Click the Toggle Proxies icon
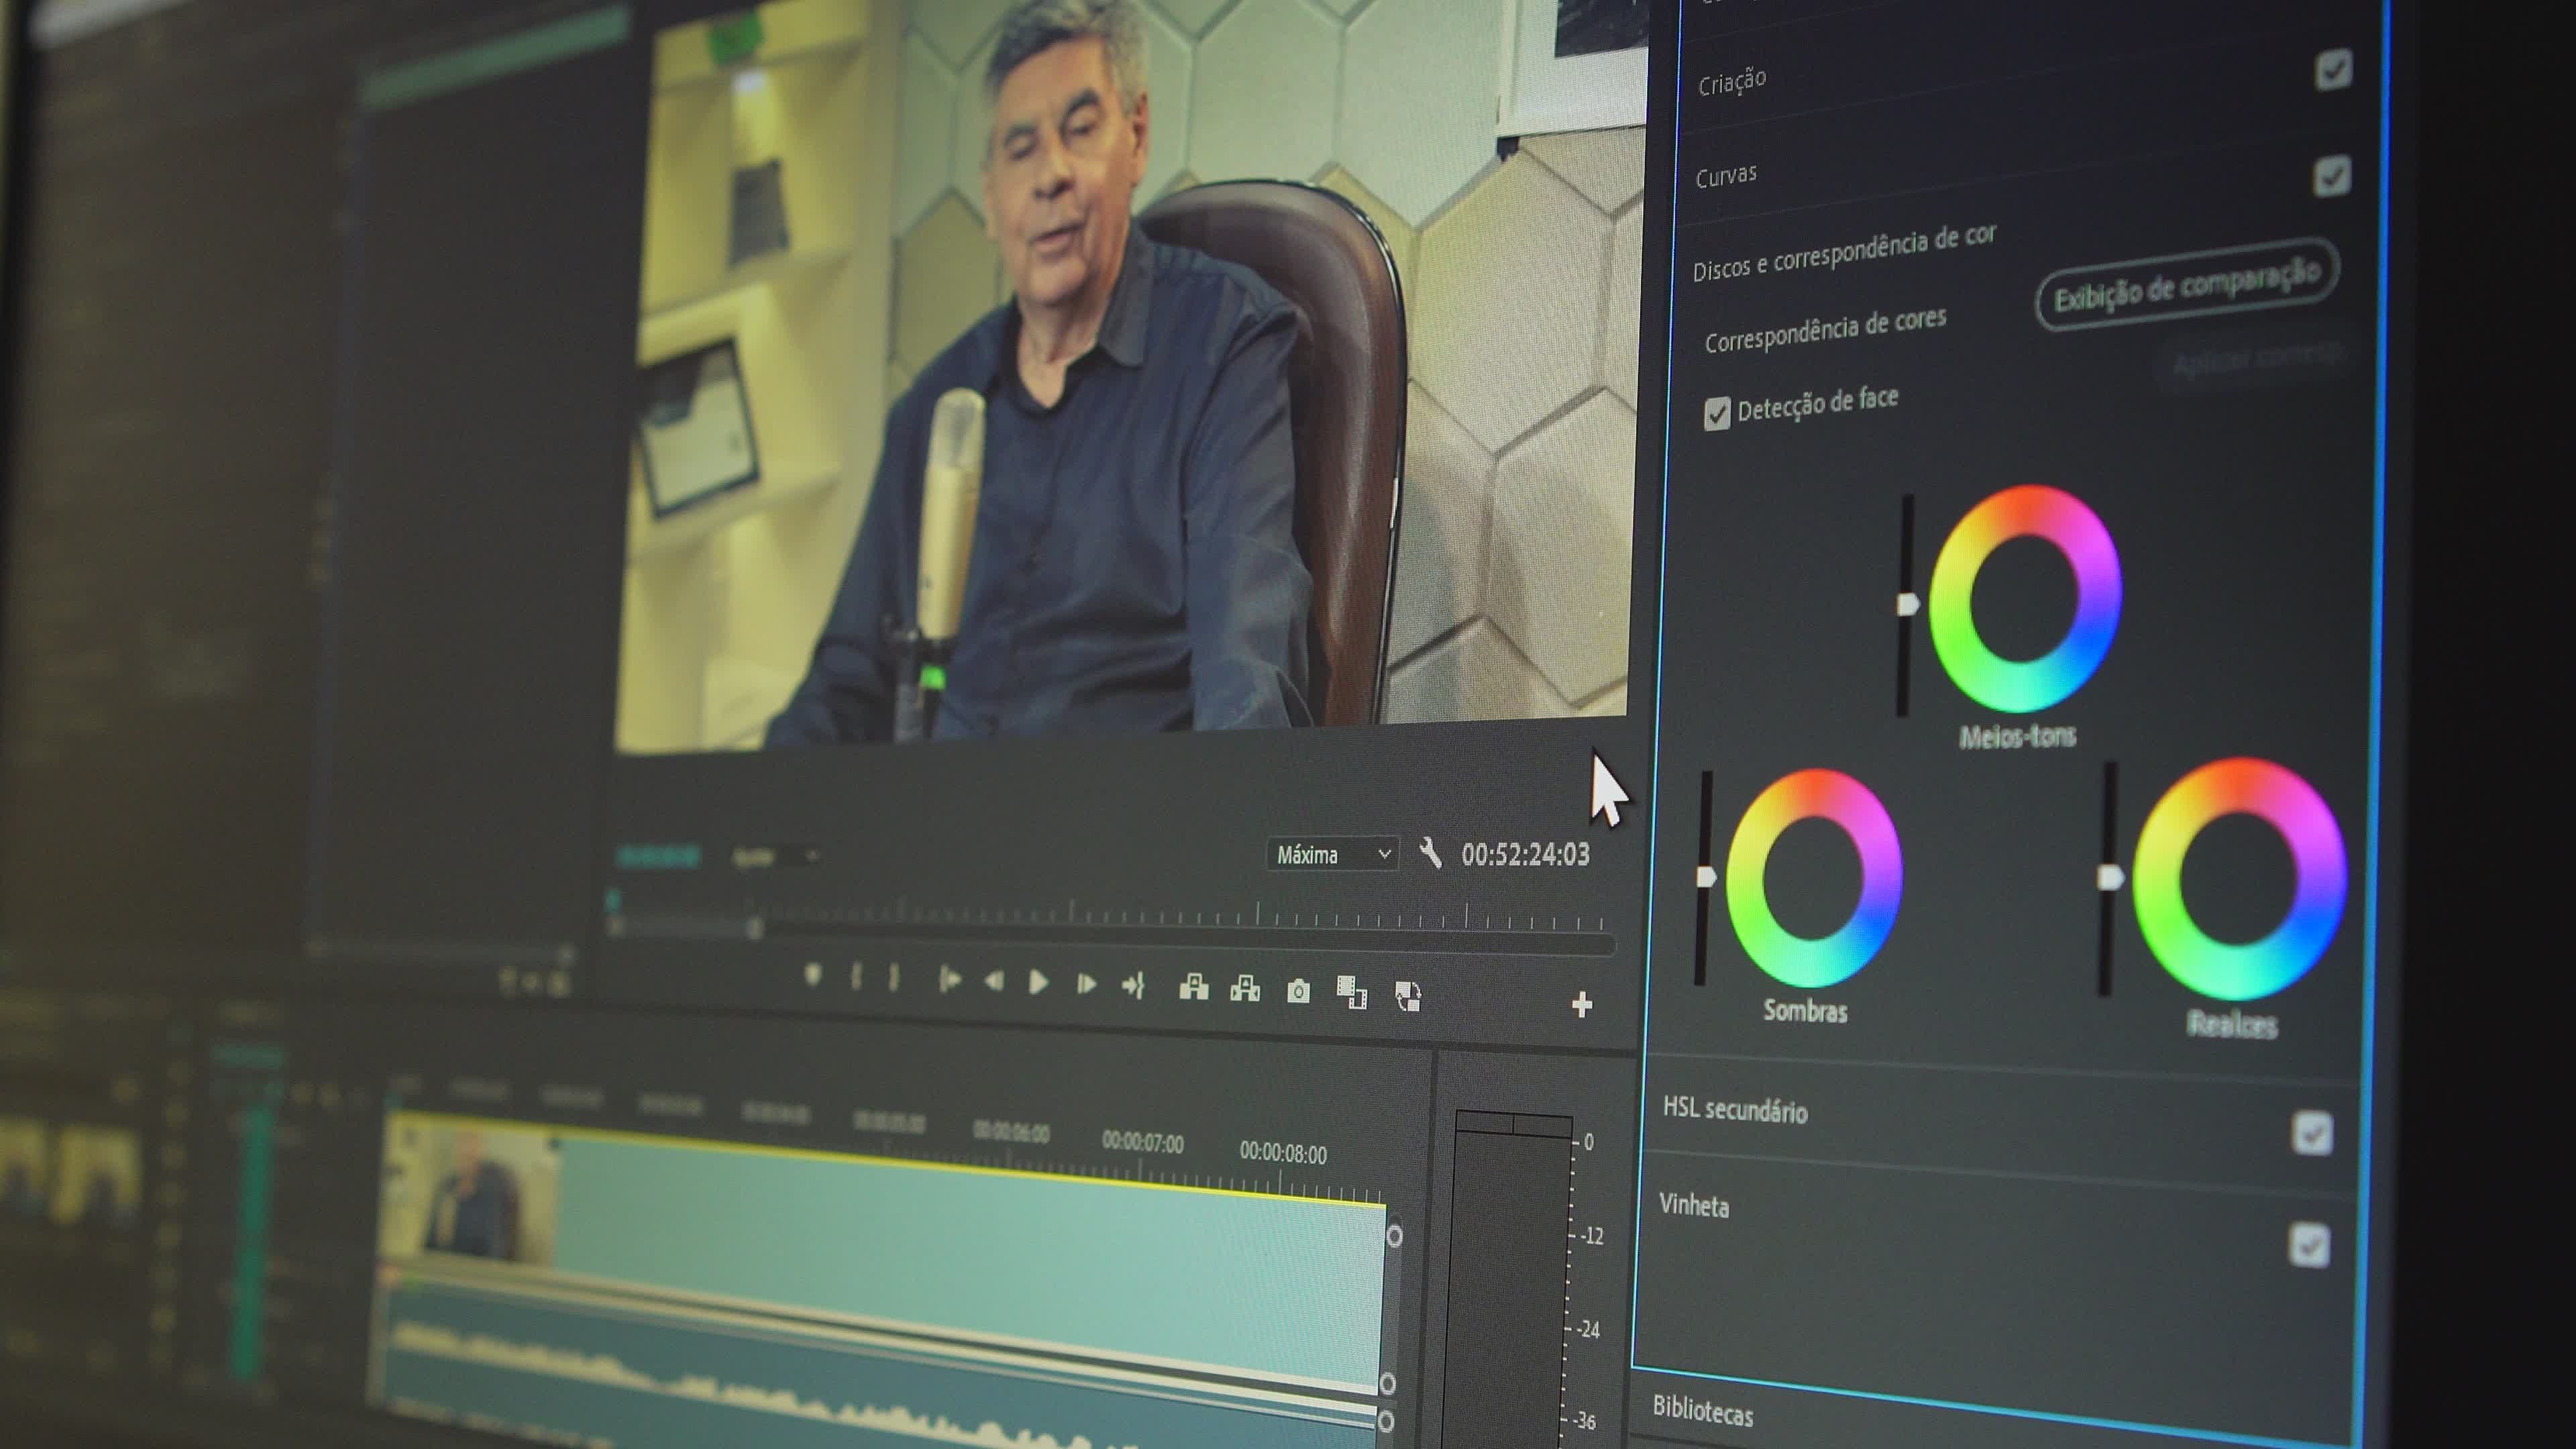This screenshot has height=1449, width=2576. [x=1408, y=996]
